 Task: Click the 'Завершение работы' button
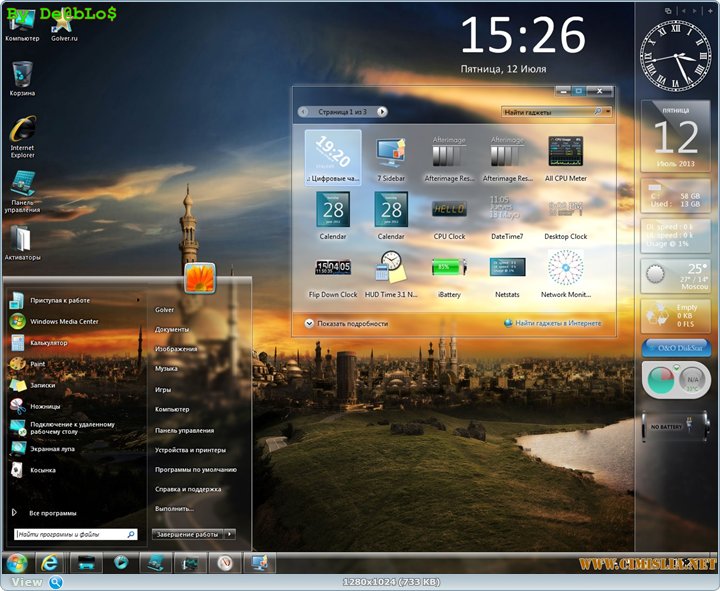click(x=186, y=535)
